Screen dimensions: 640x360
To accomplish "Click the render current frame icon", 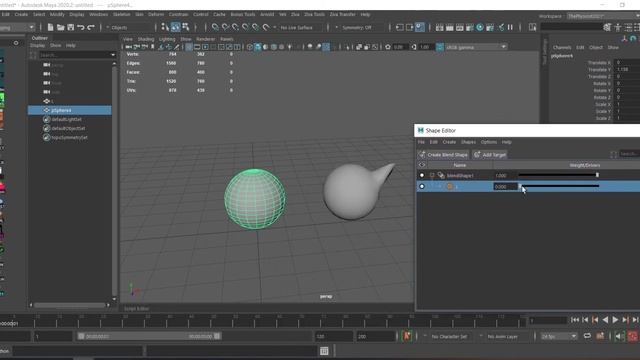I will pos(449,27).
